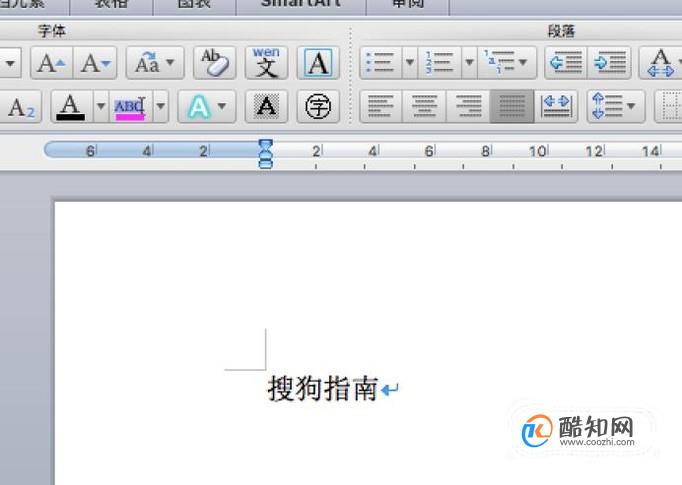Viewport: 682px width, 485px height.
Task: Click the Shrink Font button
Action: tap(95, 64)
